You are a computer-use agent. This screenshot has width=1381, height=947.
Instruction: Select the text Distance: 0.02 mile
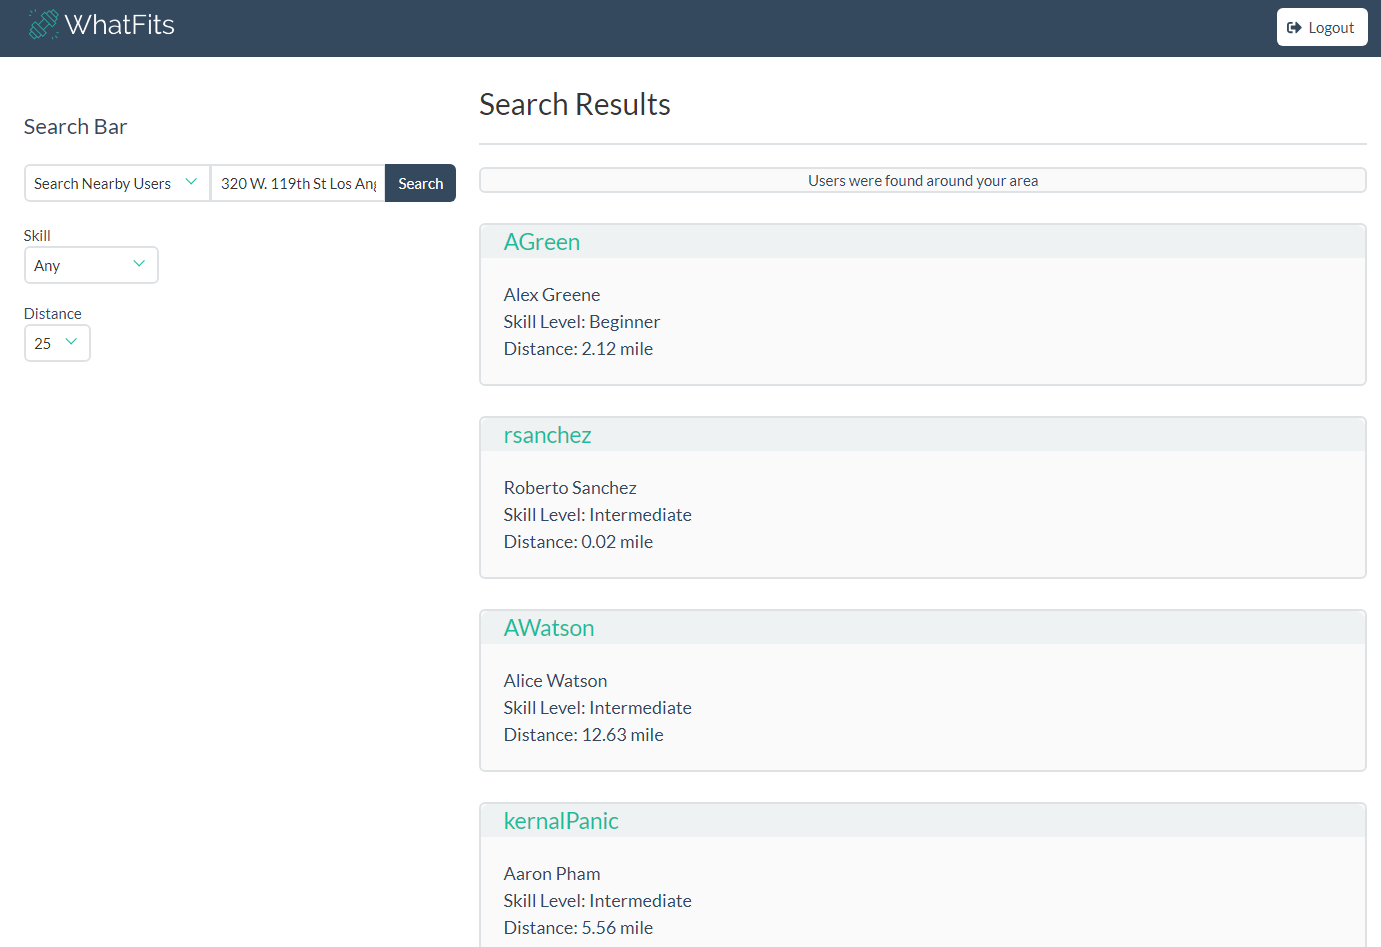click(578, 542)
